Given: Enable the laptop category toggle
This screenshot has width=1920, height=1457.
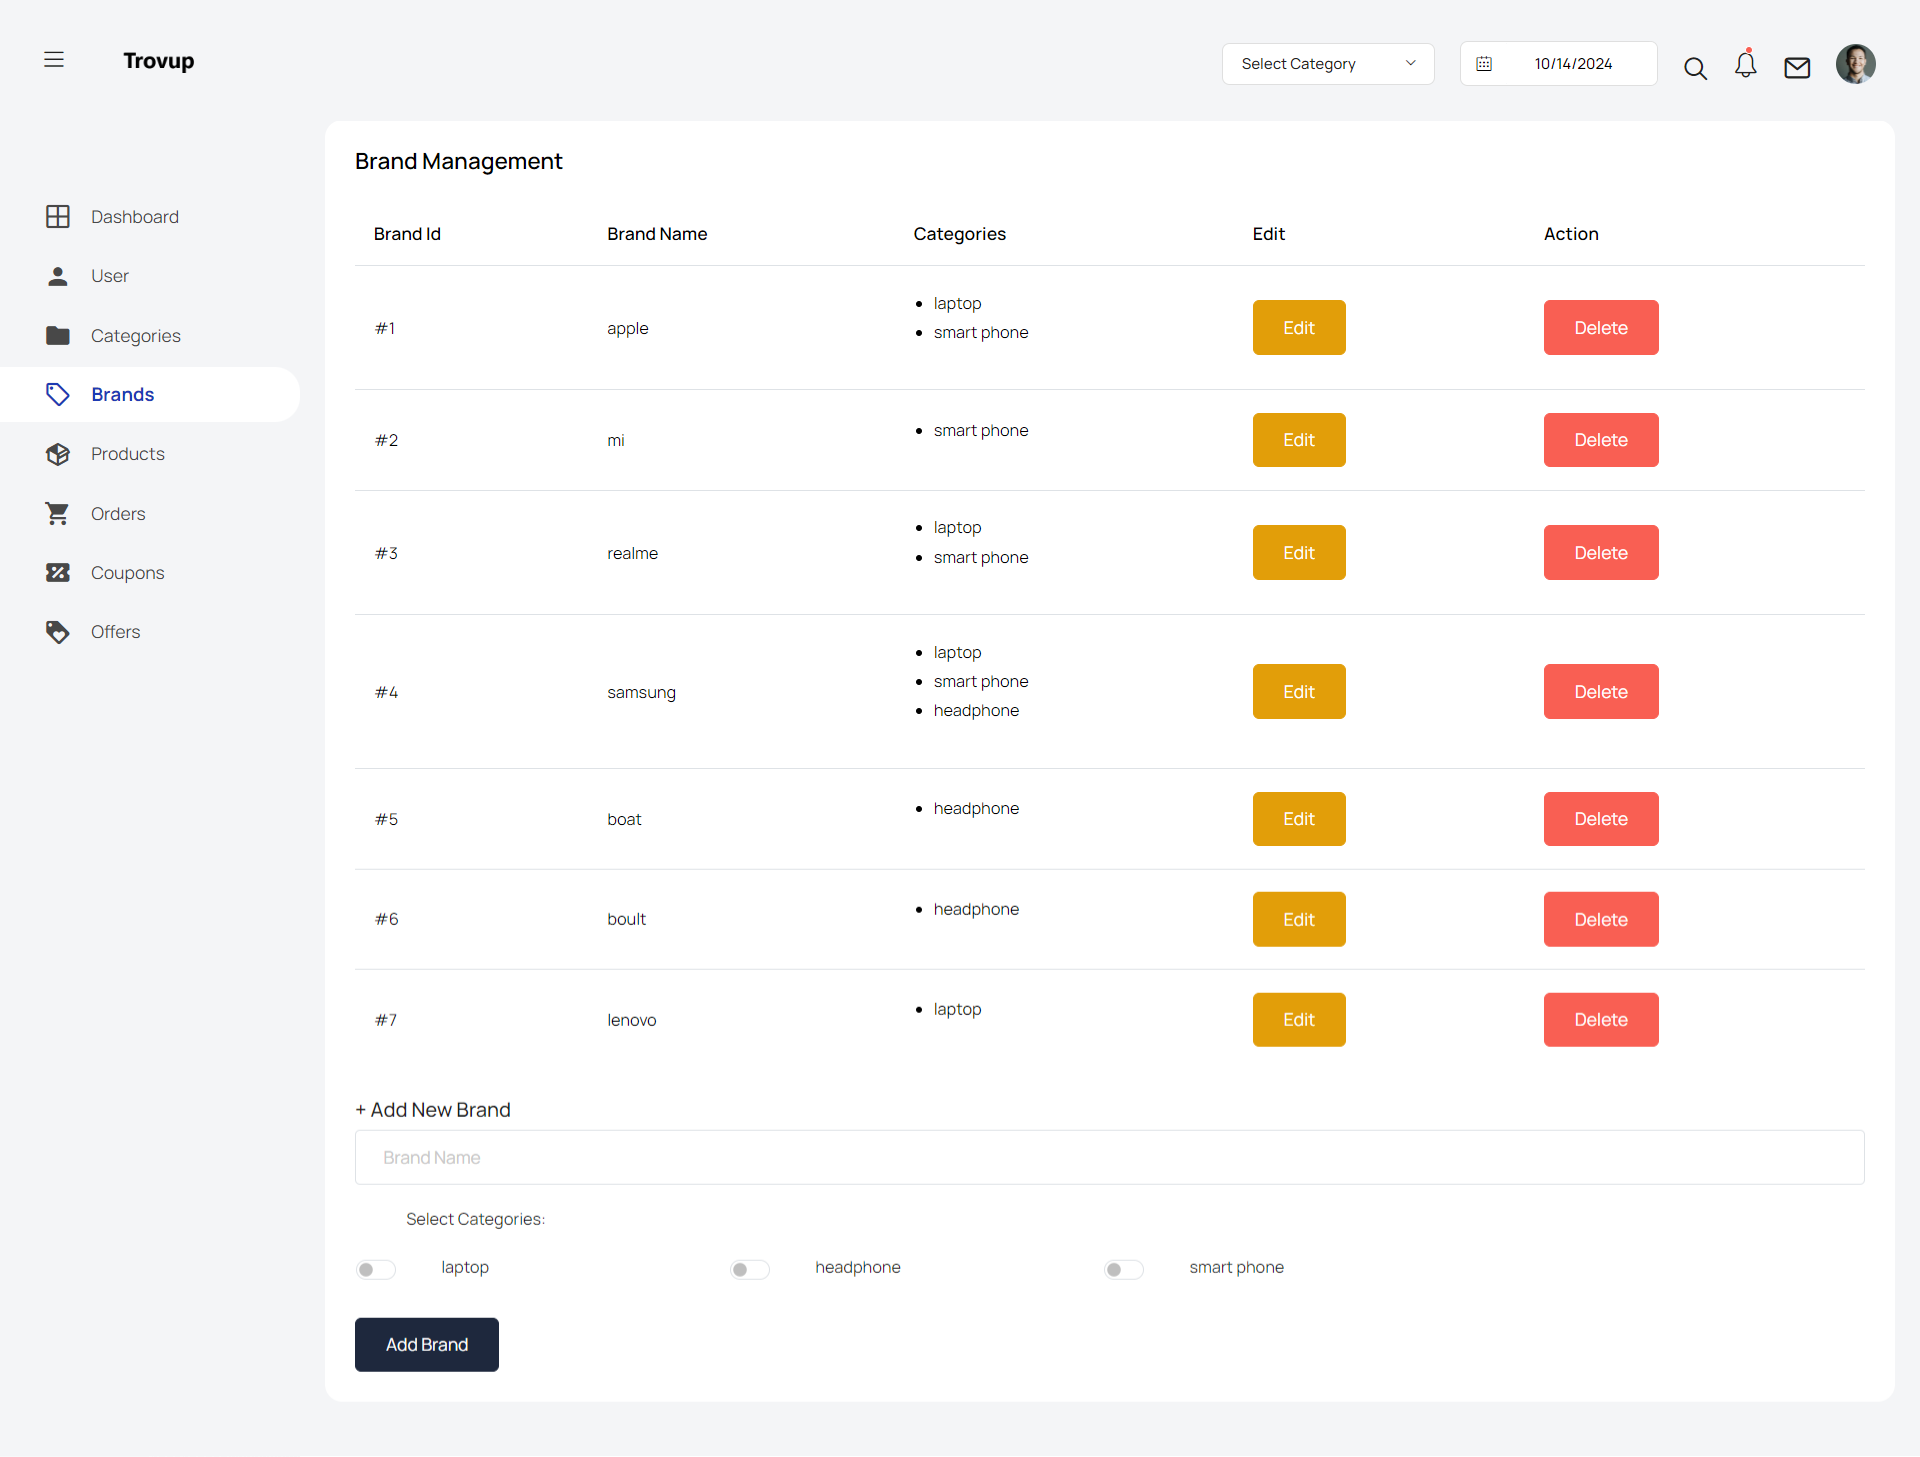Looking at the screenshot, I should 376,1270.
